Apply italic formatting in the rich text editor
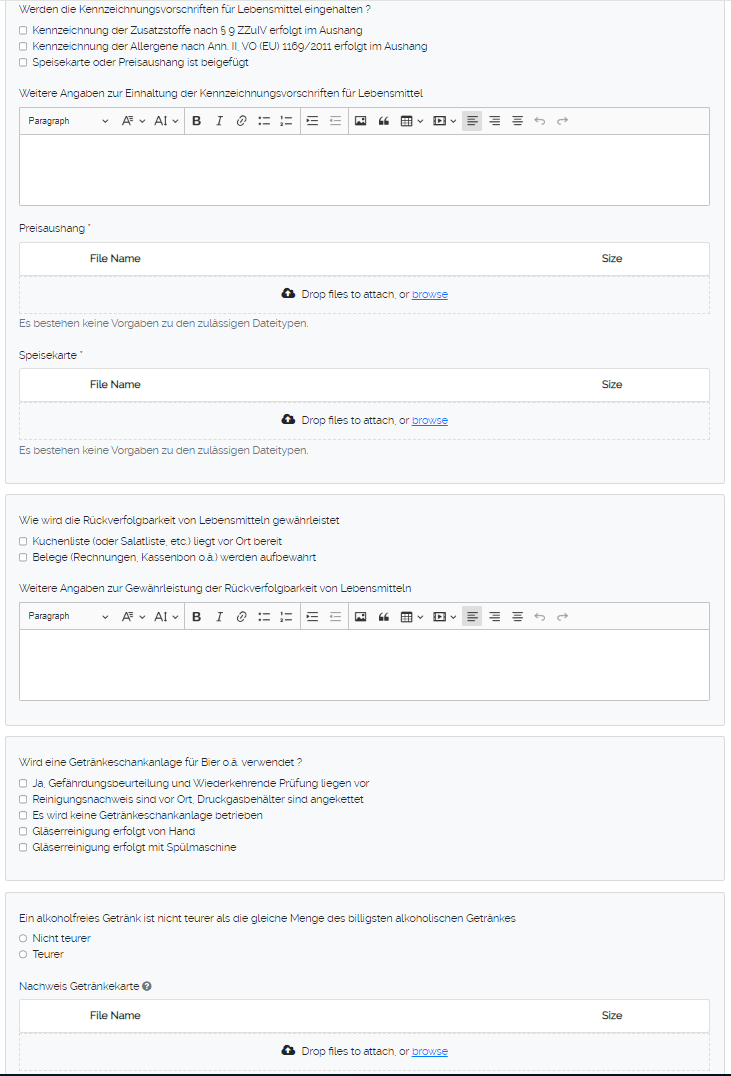This screenshot has width=731, height=1076. coord(219,120)
